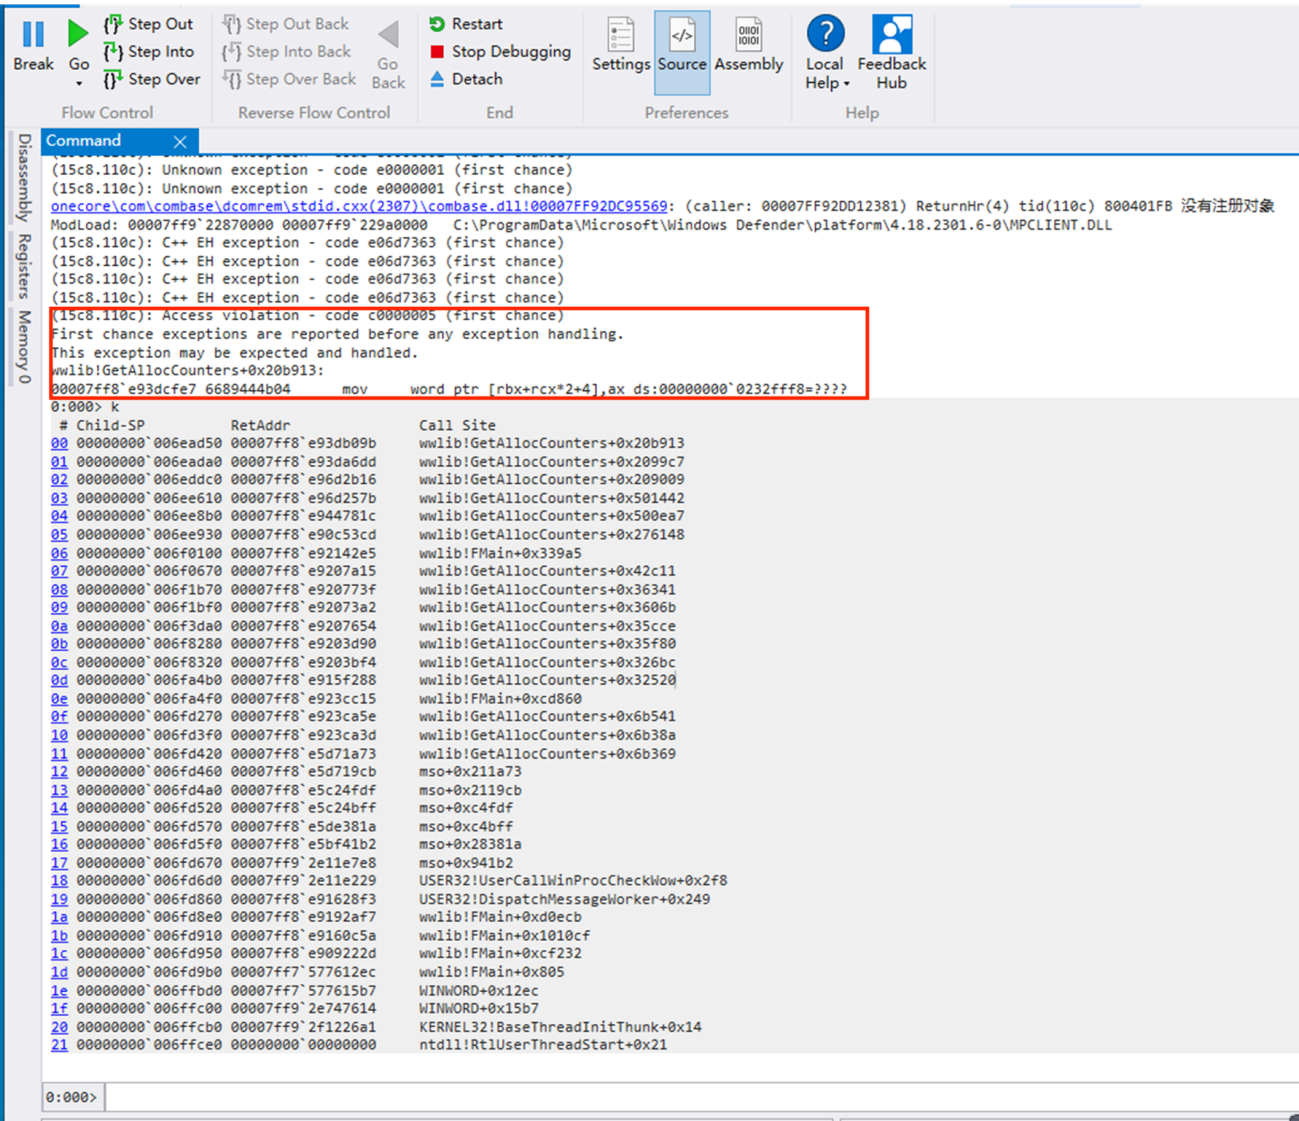Close the Command tab
Image resolution: width=1299 pixels, height=1121 pixels.
pyautogui.click(x=180, y=141)
